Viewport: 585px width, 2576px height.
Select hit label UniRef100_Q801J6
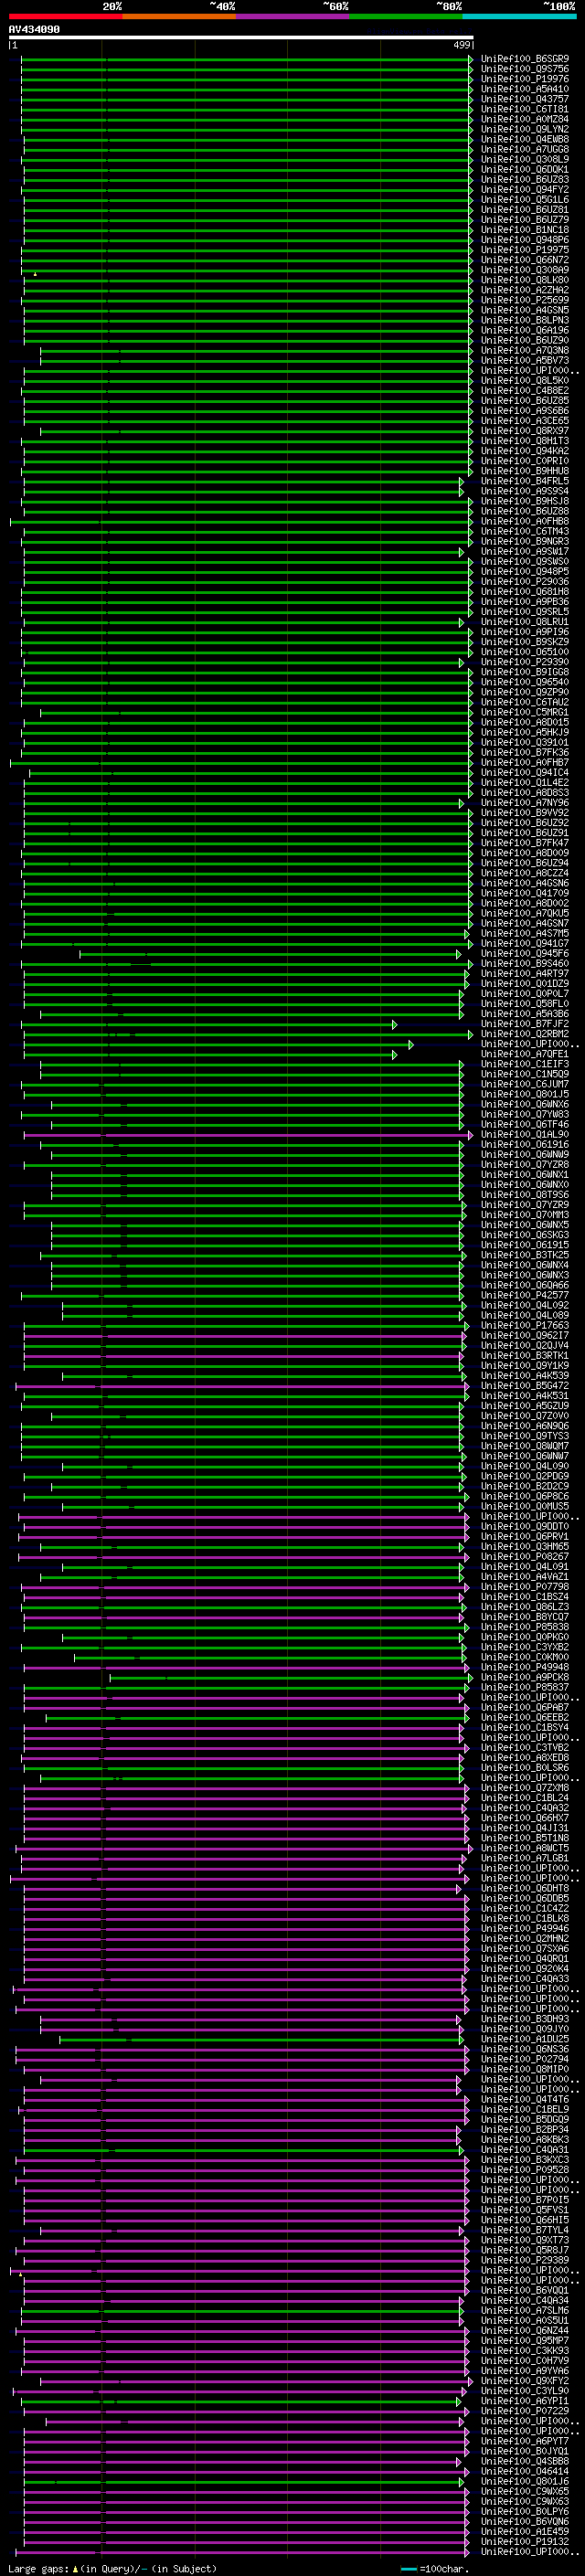tap(525, 2481)
